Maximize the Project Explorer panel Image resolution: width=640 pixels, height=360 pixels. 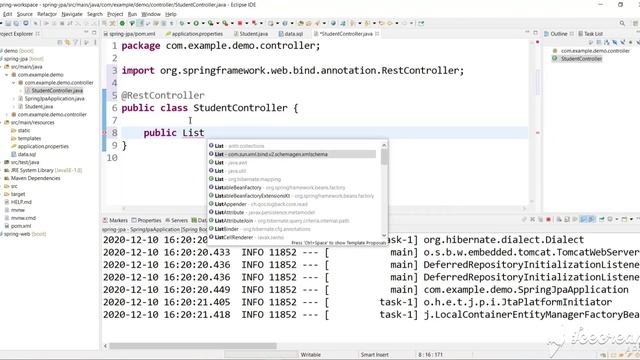click(x=94, y=32)
